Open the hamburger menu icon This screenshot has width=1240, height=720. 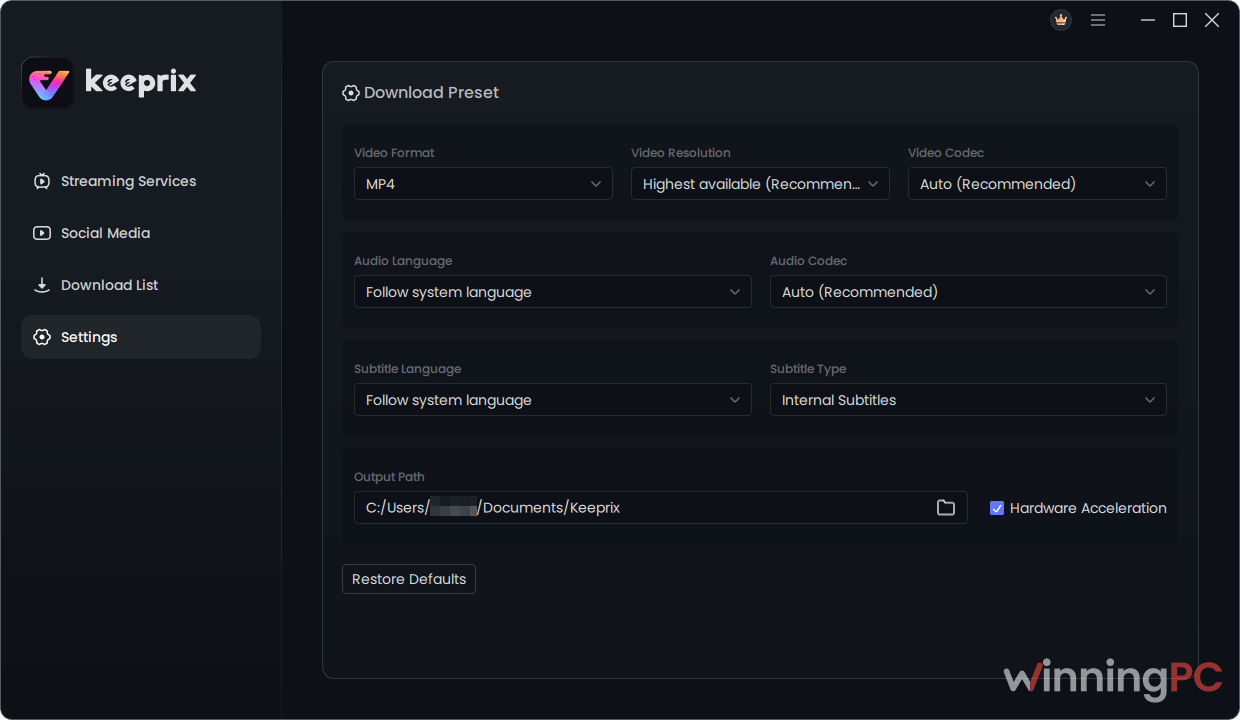(x=1098, y=20)
